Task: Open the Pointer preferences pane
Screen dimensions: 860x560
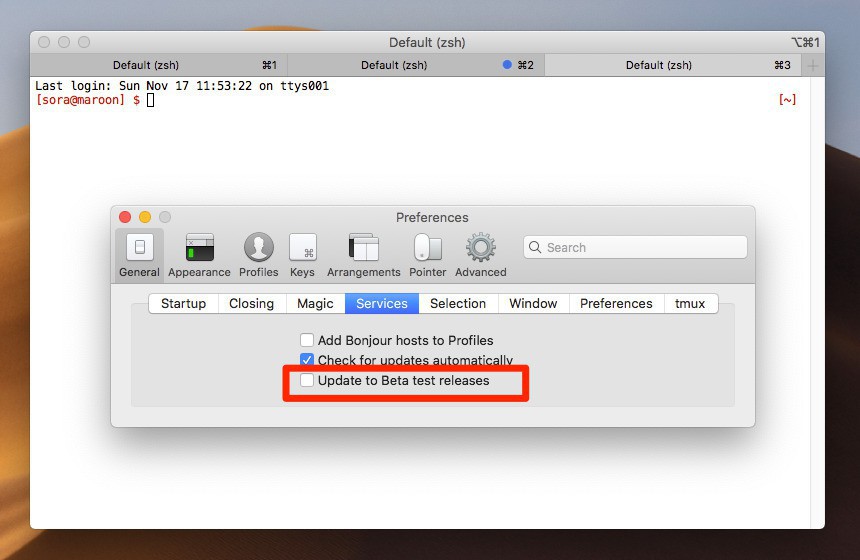Action: [428, 255]
